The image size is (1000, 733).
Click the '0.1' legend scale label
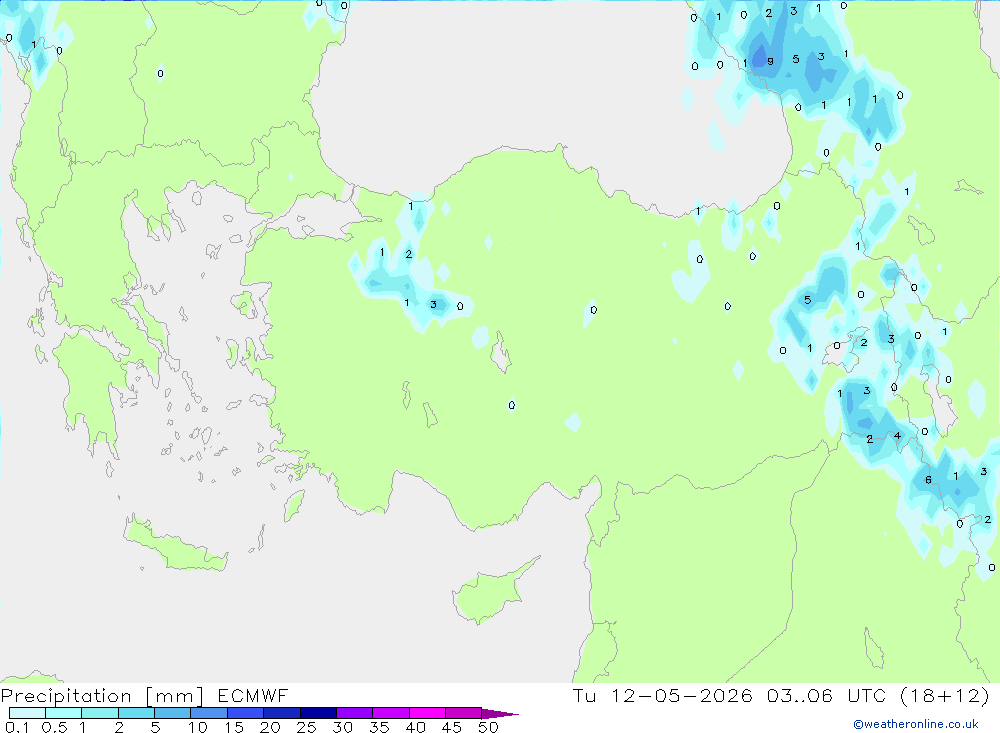pos(17,727)
